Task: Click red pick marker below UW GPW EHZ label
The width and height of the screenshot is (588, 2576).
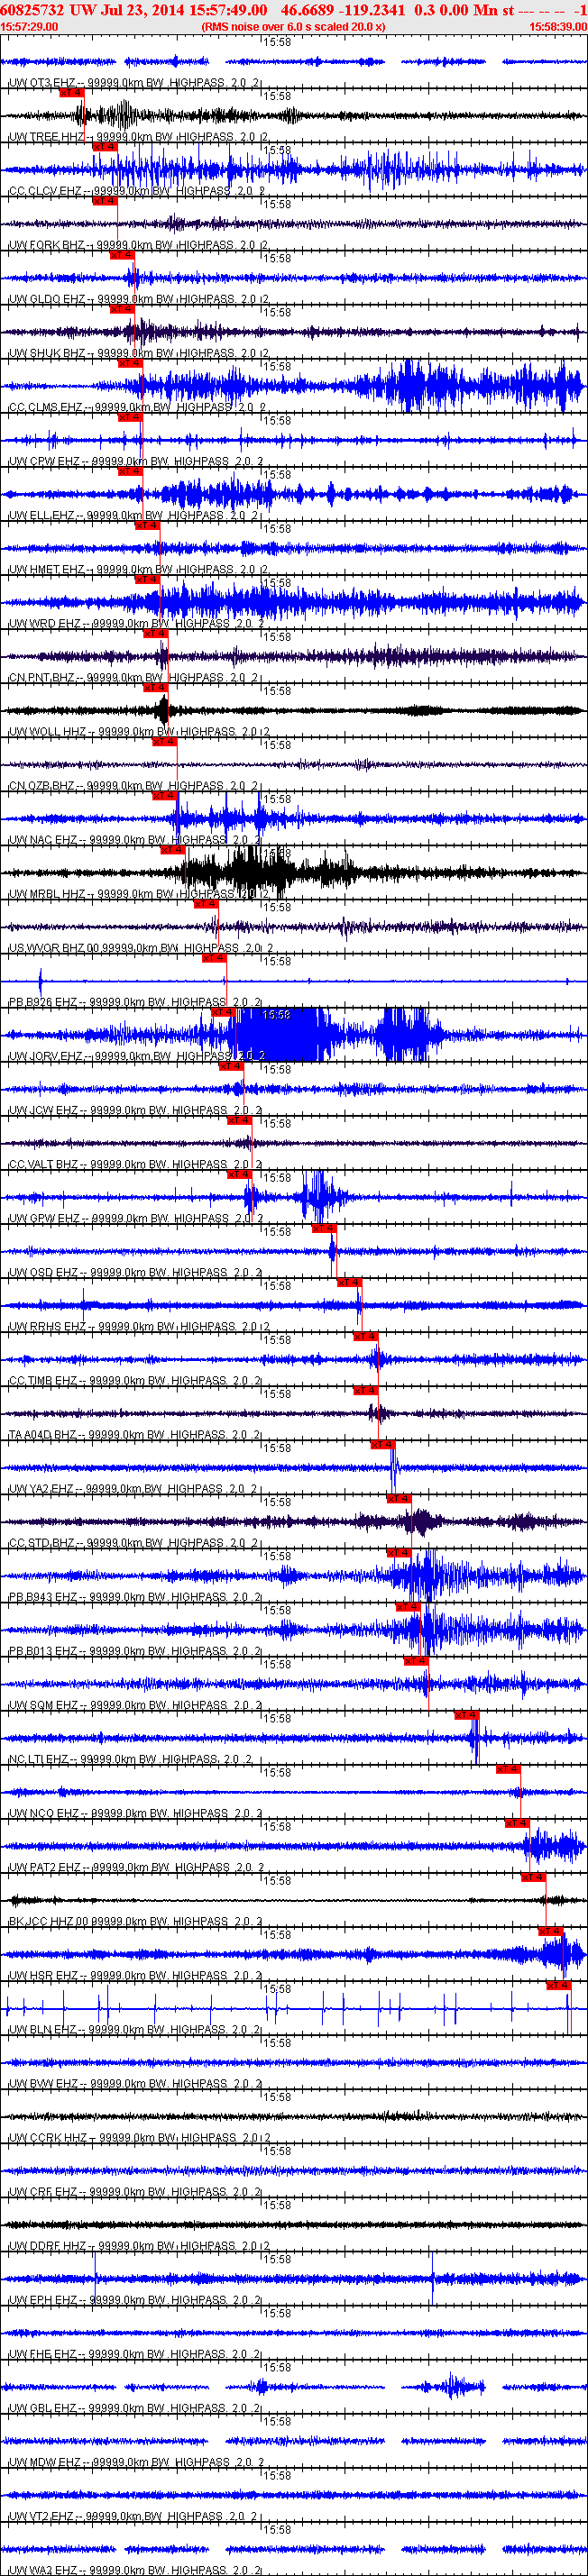Action: point(323,1228)
